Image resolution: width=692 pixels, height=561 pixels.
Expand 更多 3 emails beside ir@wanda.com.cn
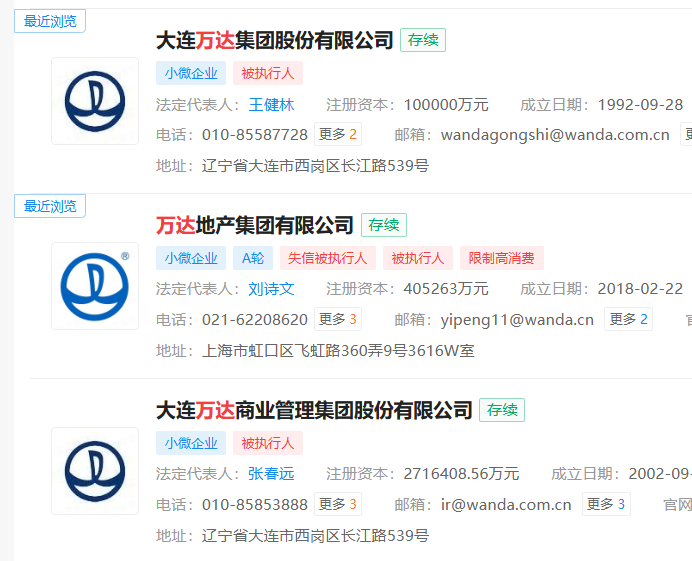click(x=606, y=504)
